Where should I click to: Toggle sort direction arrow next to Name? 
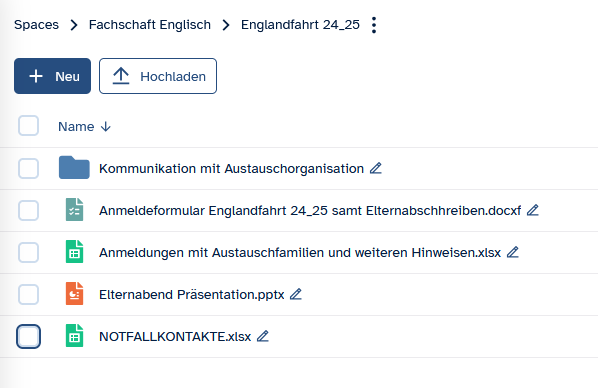coord(106,127)
